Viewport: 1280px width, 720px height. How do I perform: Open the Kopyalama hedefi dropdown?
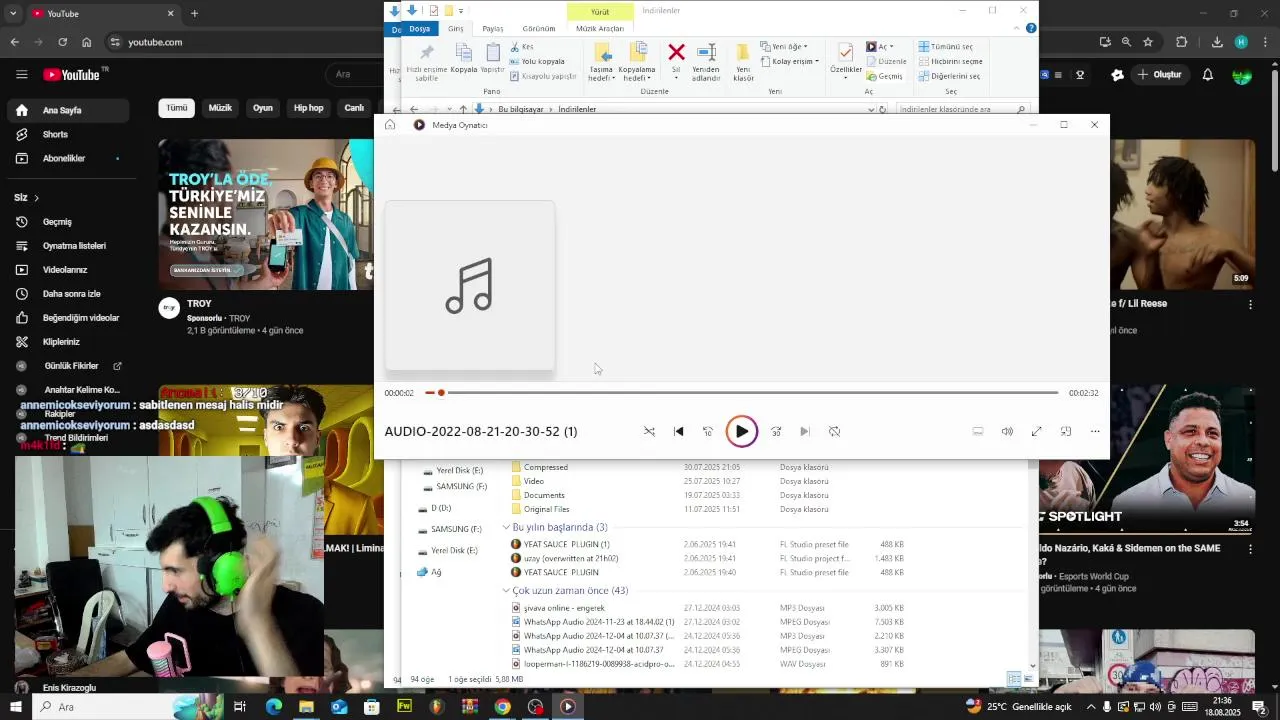[x=637, y=62]
